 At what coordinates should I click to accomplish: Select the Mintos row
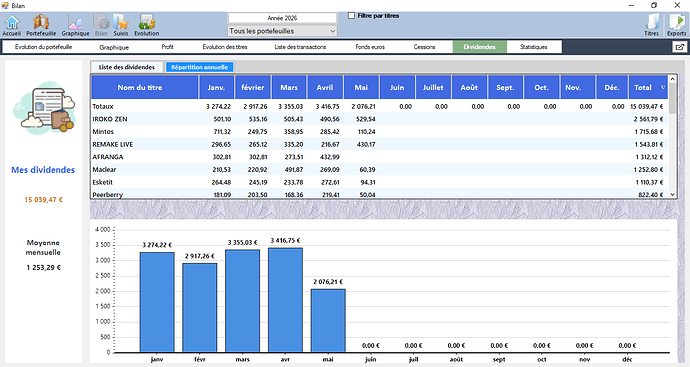point(380,132)
